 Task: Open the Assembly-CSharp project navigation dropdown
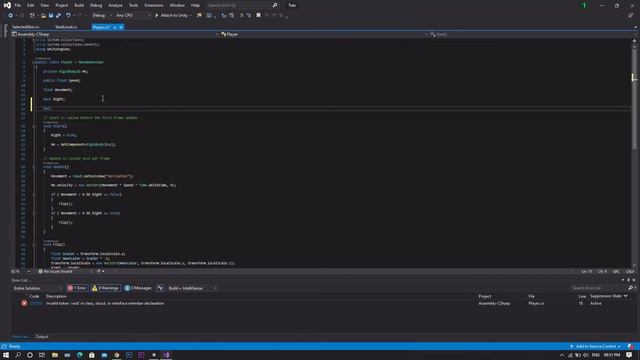(x=115, y=34)
